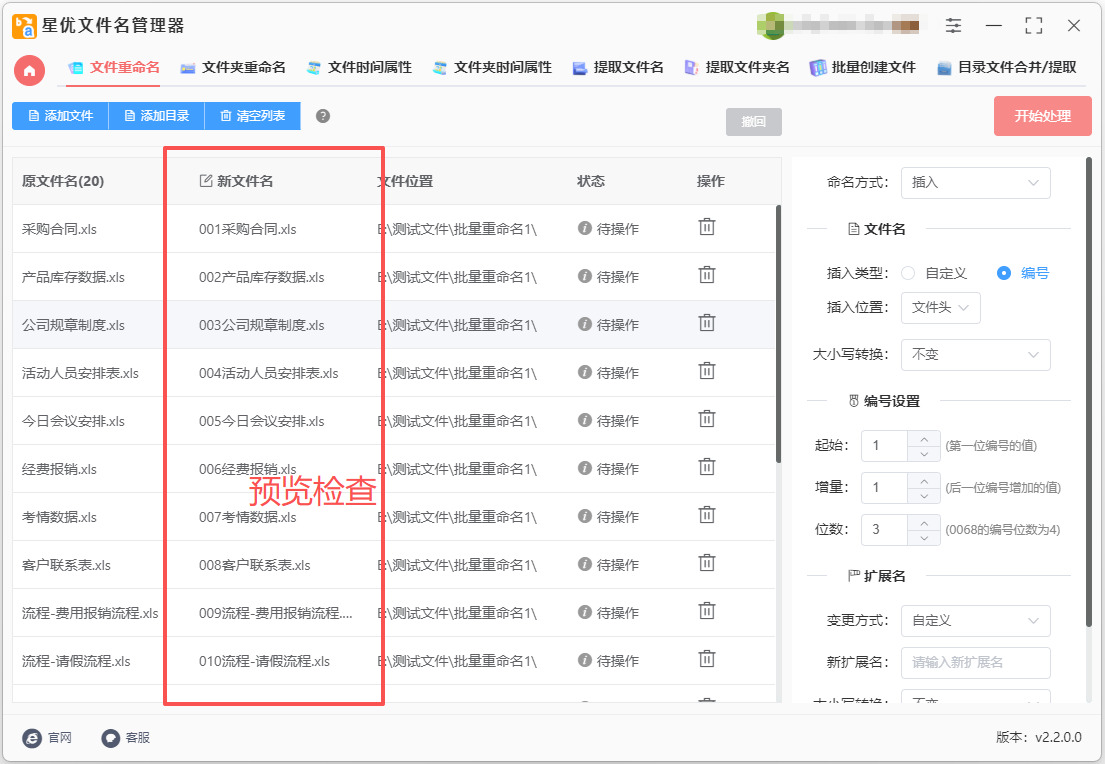Click status info icon for 公司规章制度.xls
The height and width of the screenshot is (764, 1105).
click(584, 324)
